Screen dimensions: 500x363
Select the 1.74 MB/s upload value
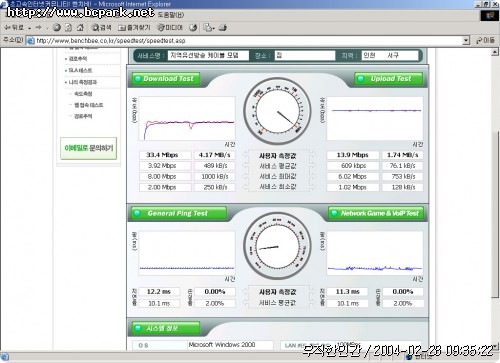[403, 155]
